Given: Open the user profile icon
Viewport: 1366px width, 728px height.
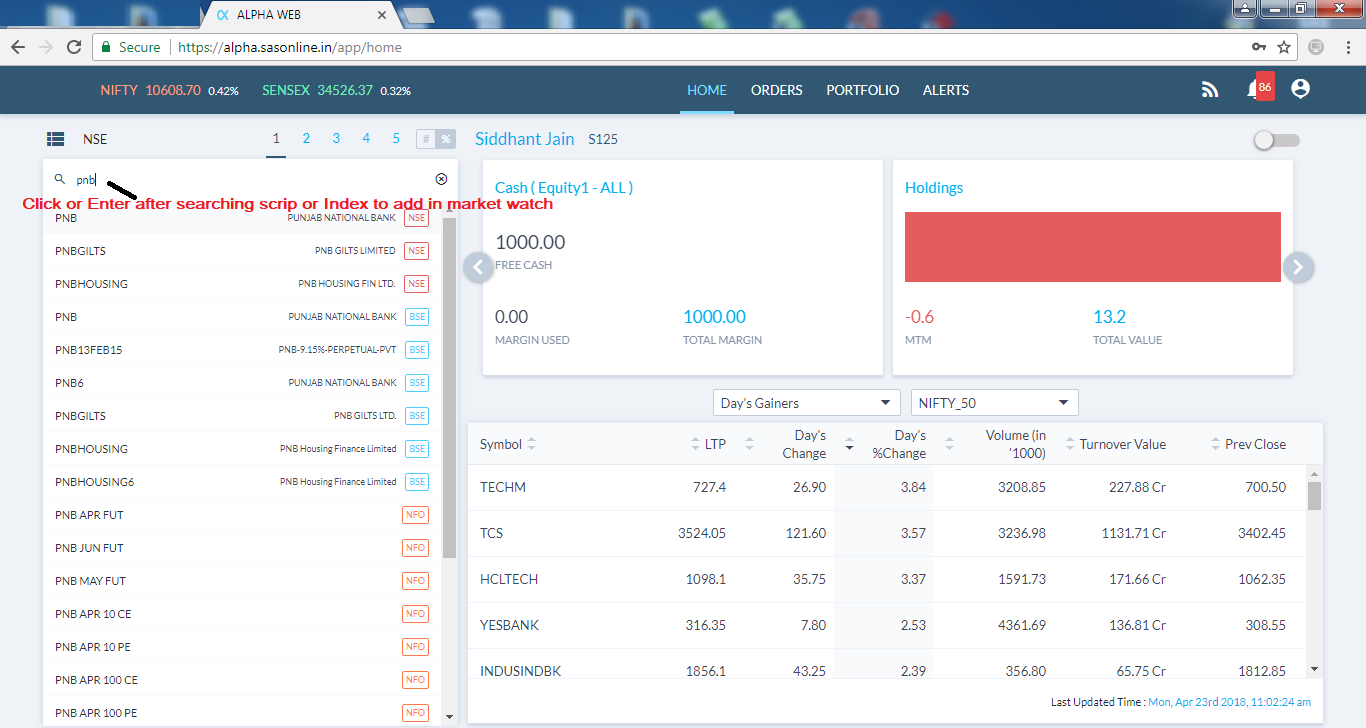Looking at the screenshot, I should coord(1300,89).
